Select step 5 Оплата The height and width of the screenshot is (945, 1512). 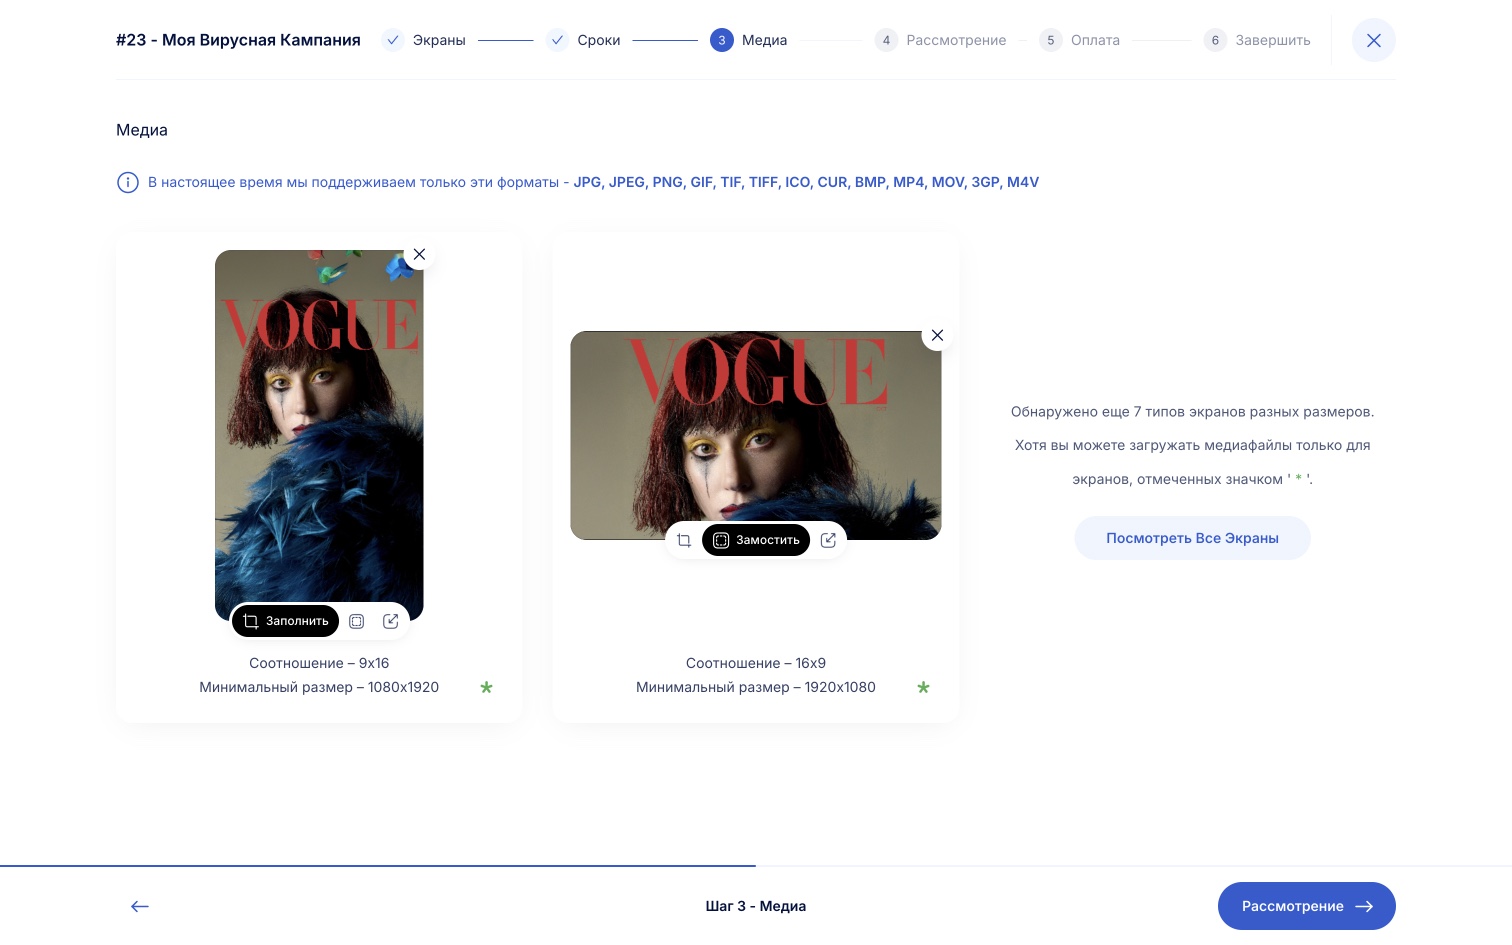pos(1079,40)
